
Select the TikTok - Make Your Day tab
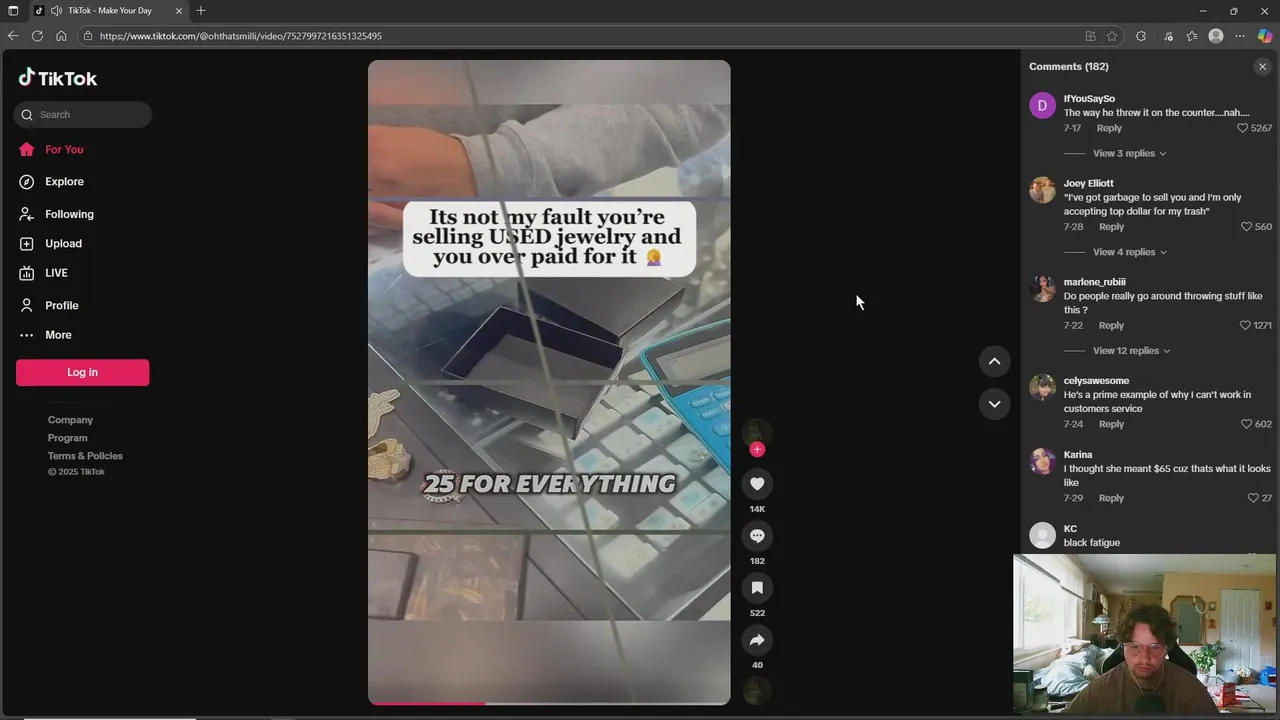click(108, 11)
